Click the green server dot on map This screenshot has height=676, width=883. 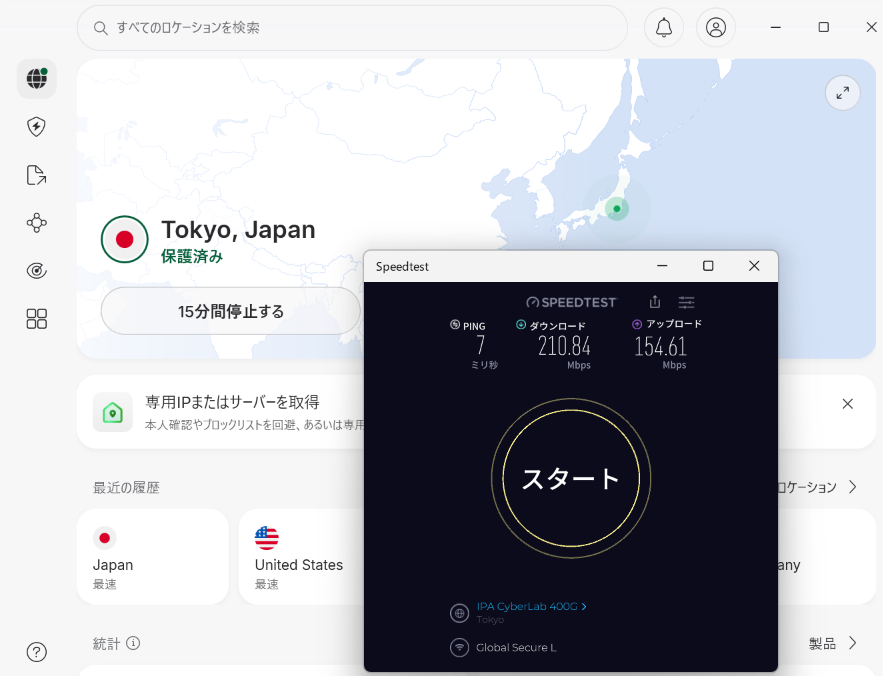coord(617,209)
